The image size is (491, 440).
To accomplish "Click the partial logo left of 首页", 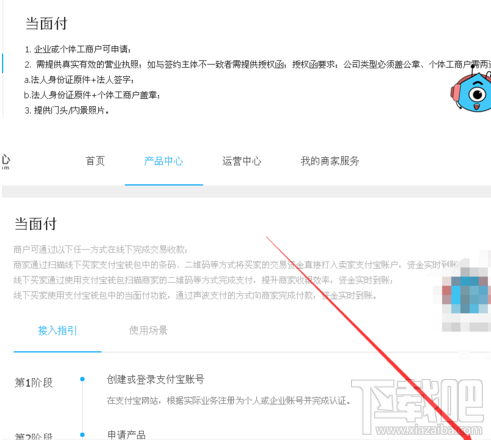I will point(6,161).
